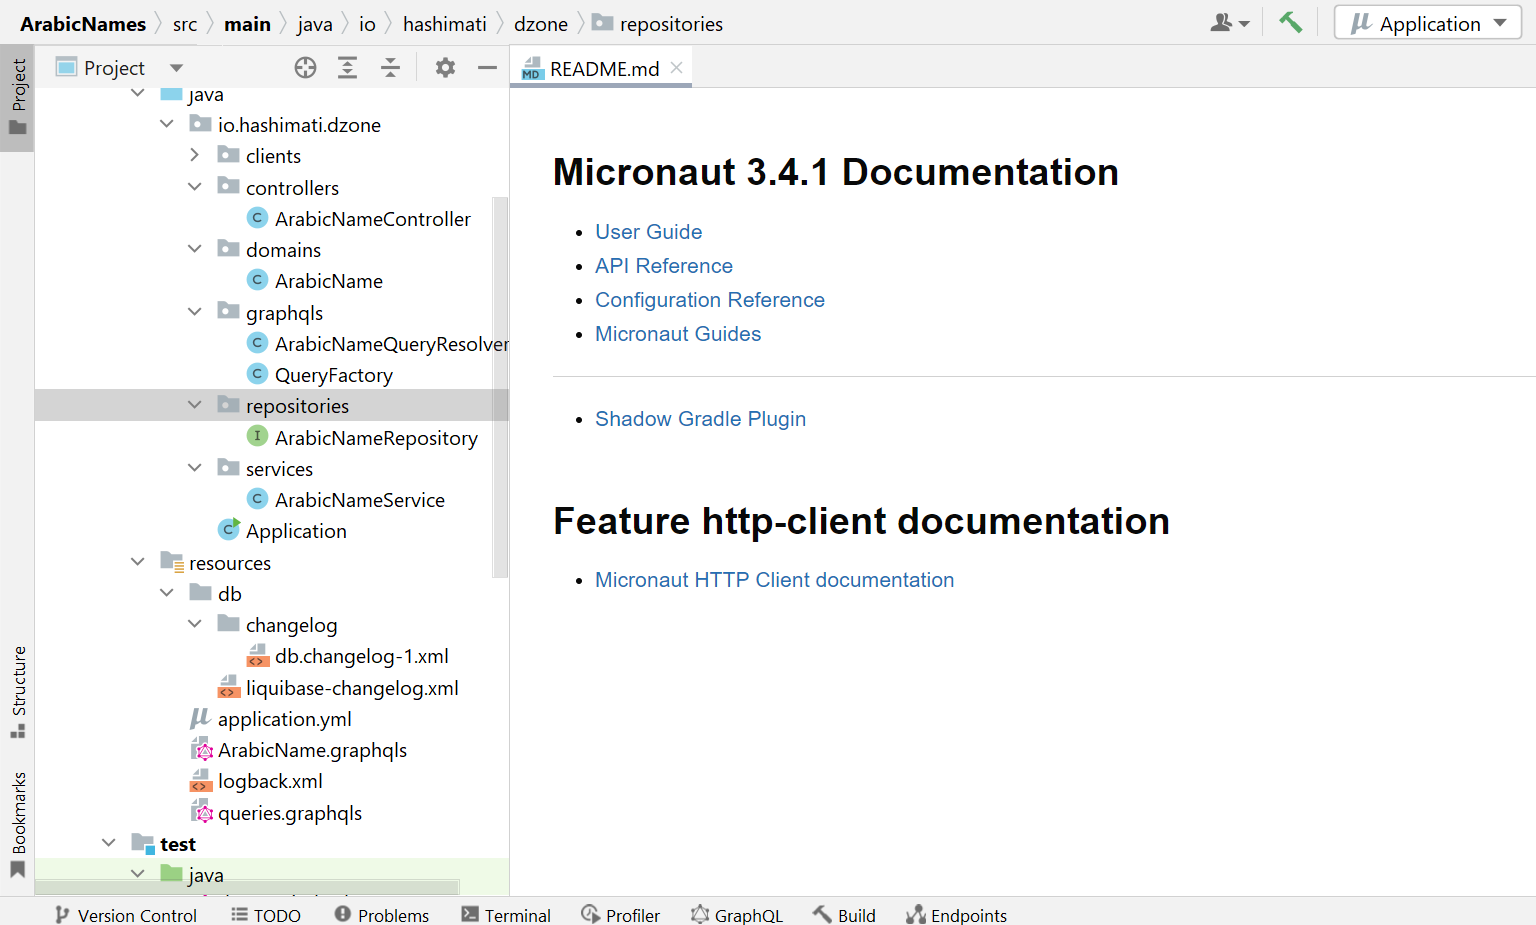Screen dimensions: 1536x925
Task: Open the user account icon menu
Action: coord(1229,23)
